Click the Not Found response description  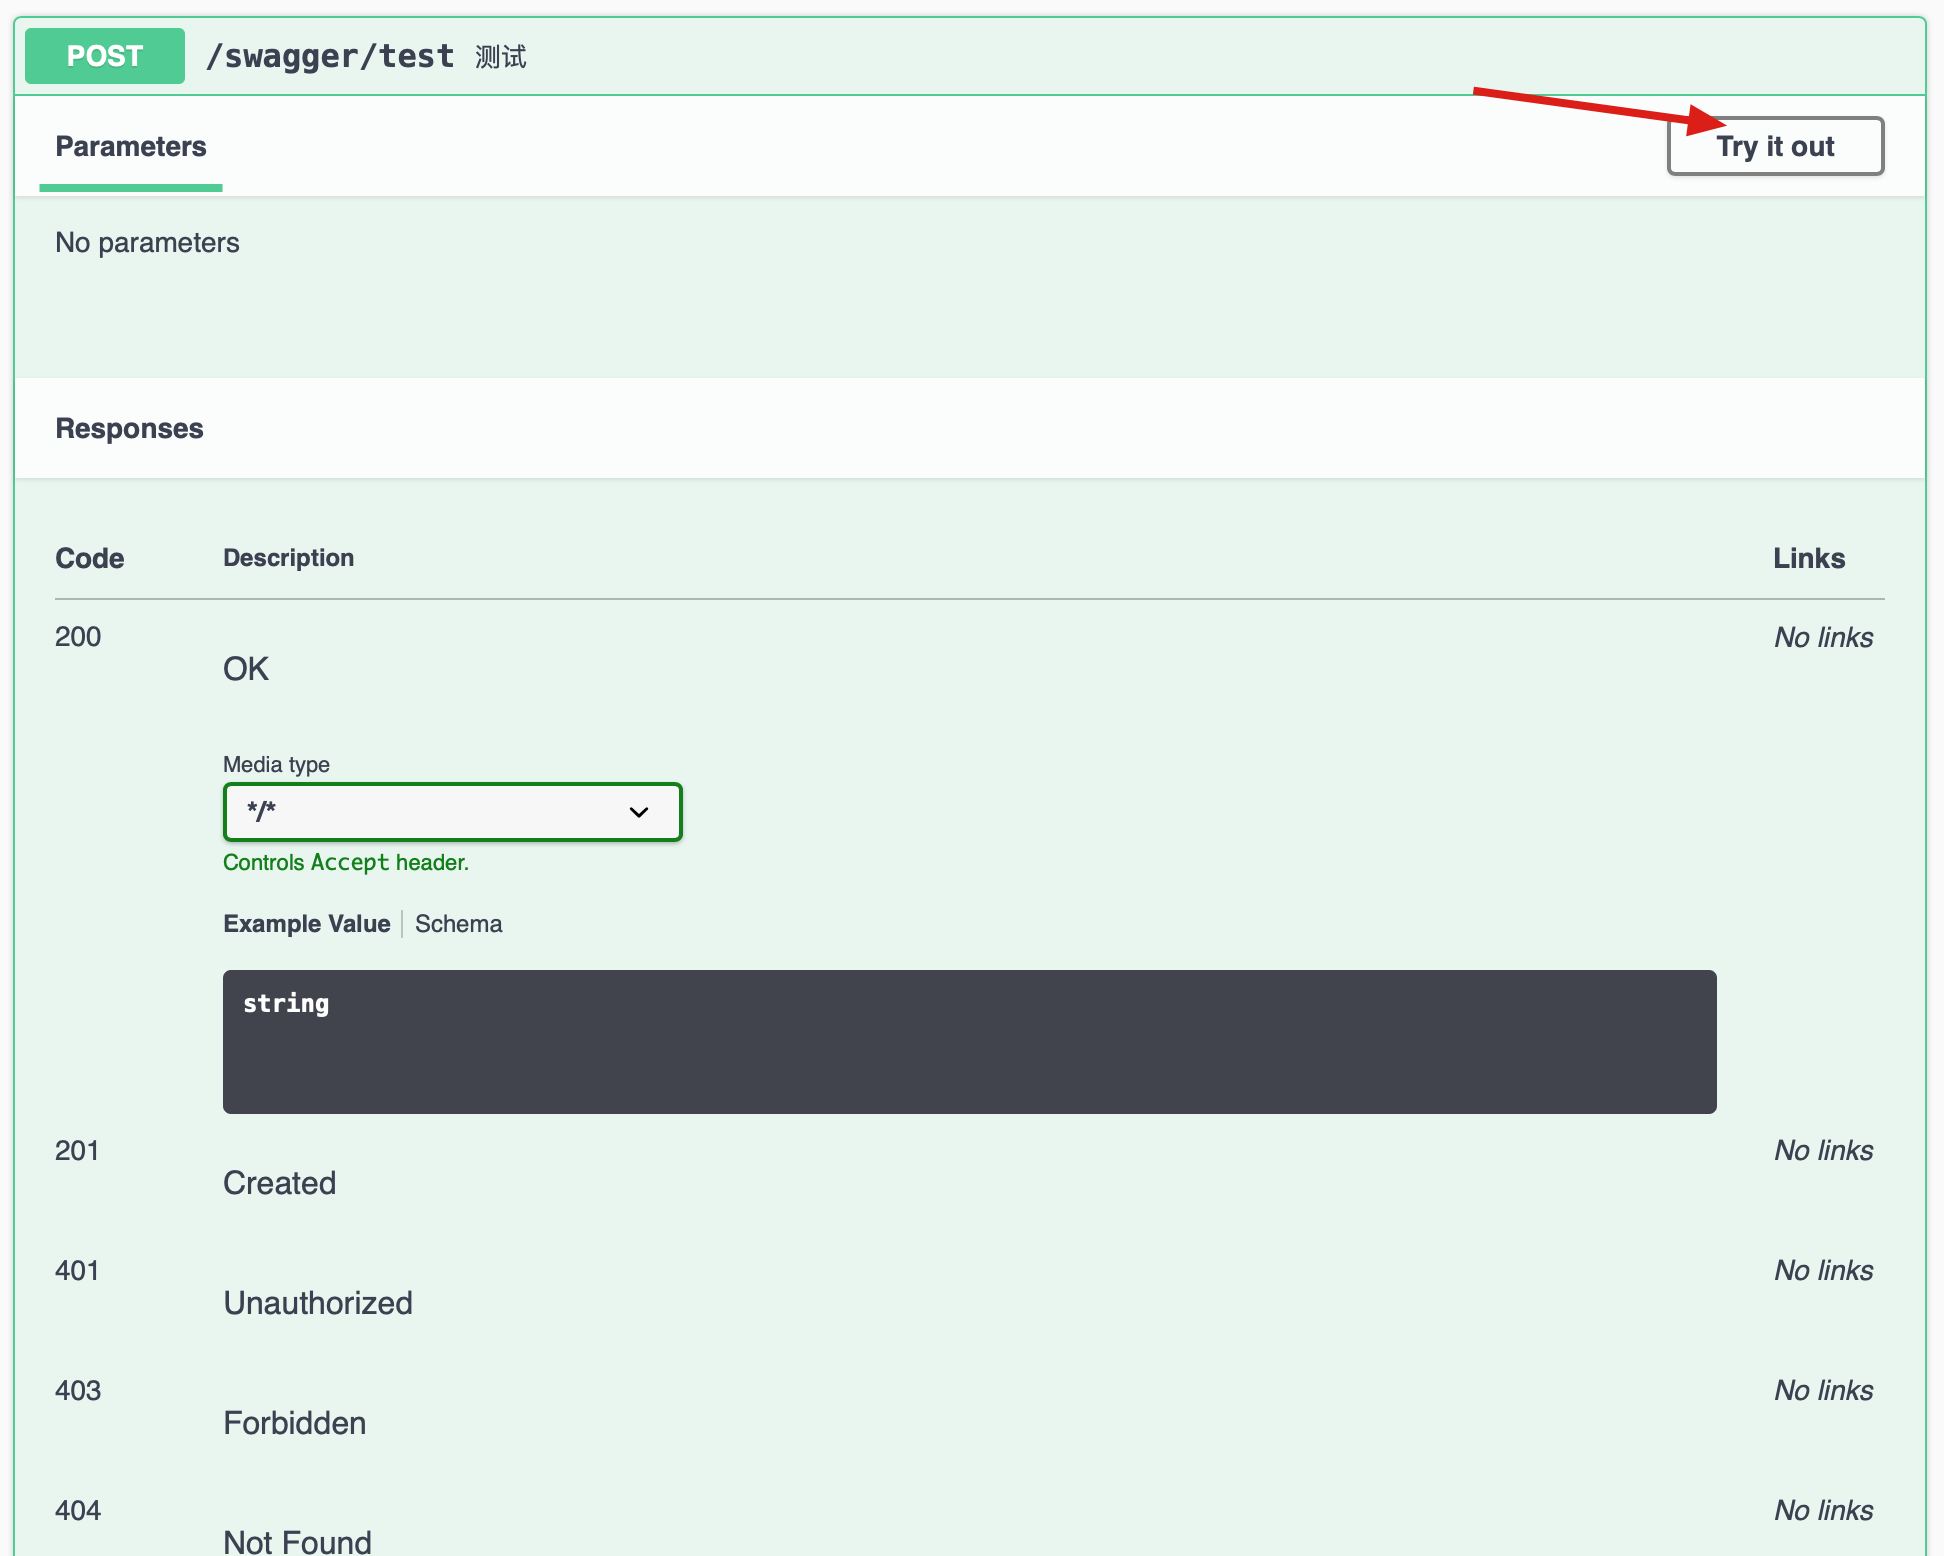tap(297, 1541)
